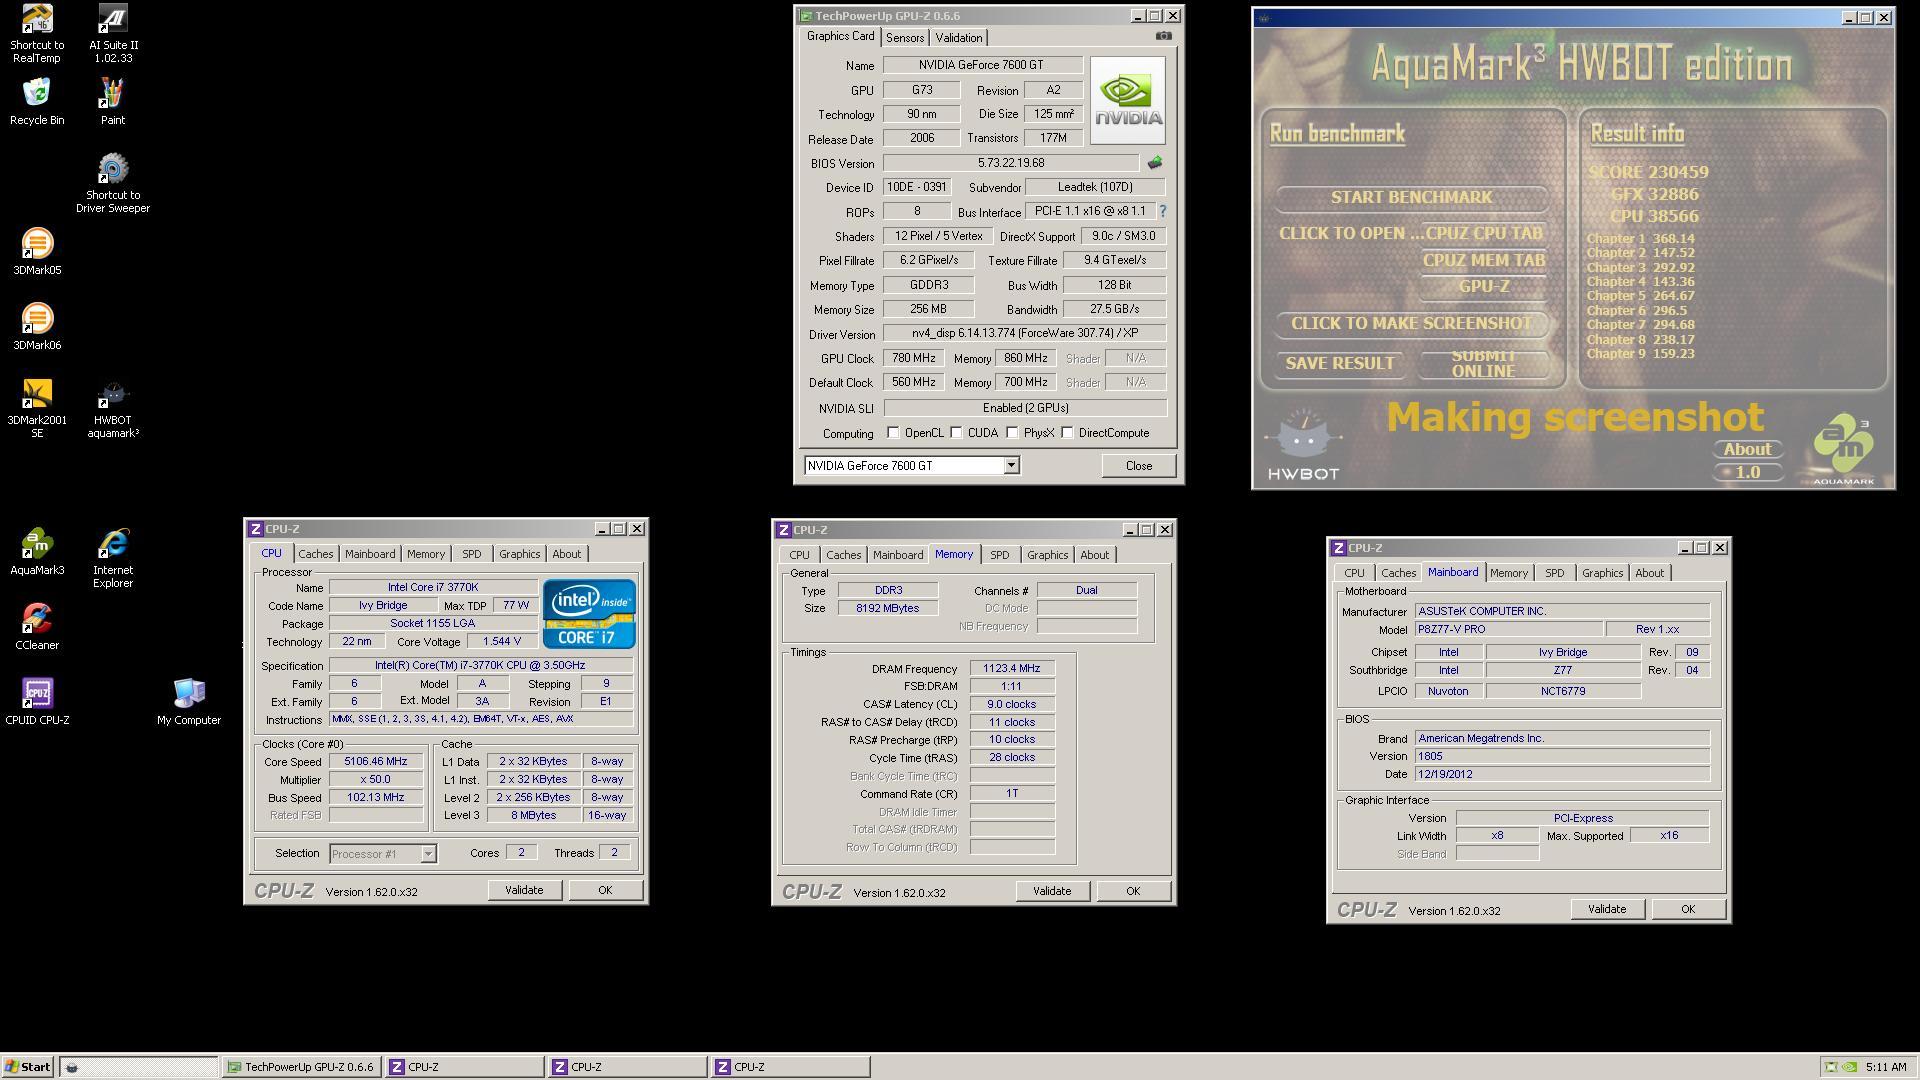Open Graphics tab in CPU-Z Mainboard window
Screen dimensions: 1920x1080
point(1602,573)
